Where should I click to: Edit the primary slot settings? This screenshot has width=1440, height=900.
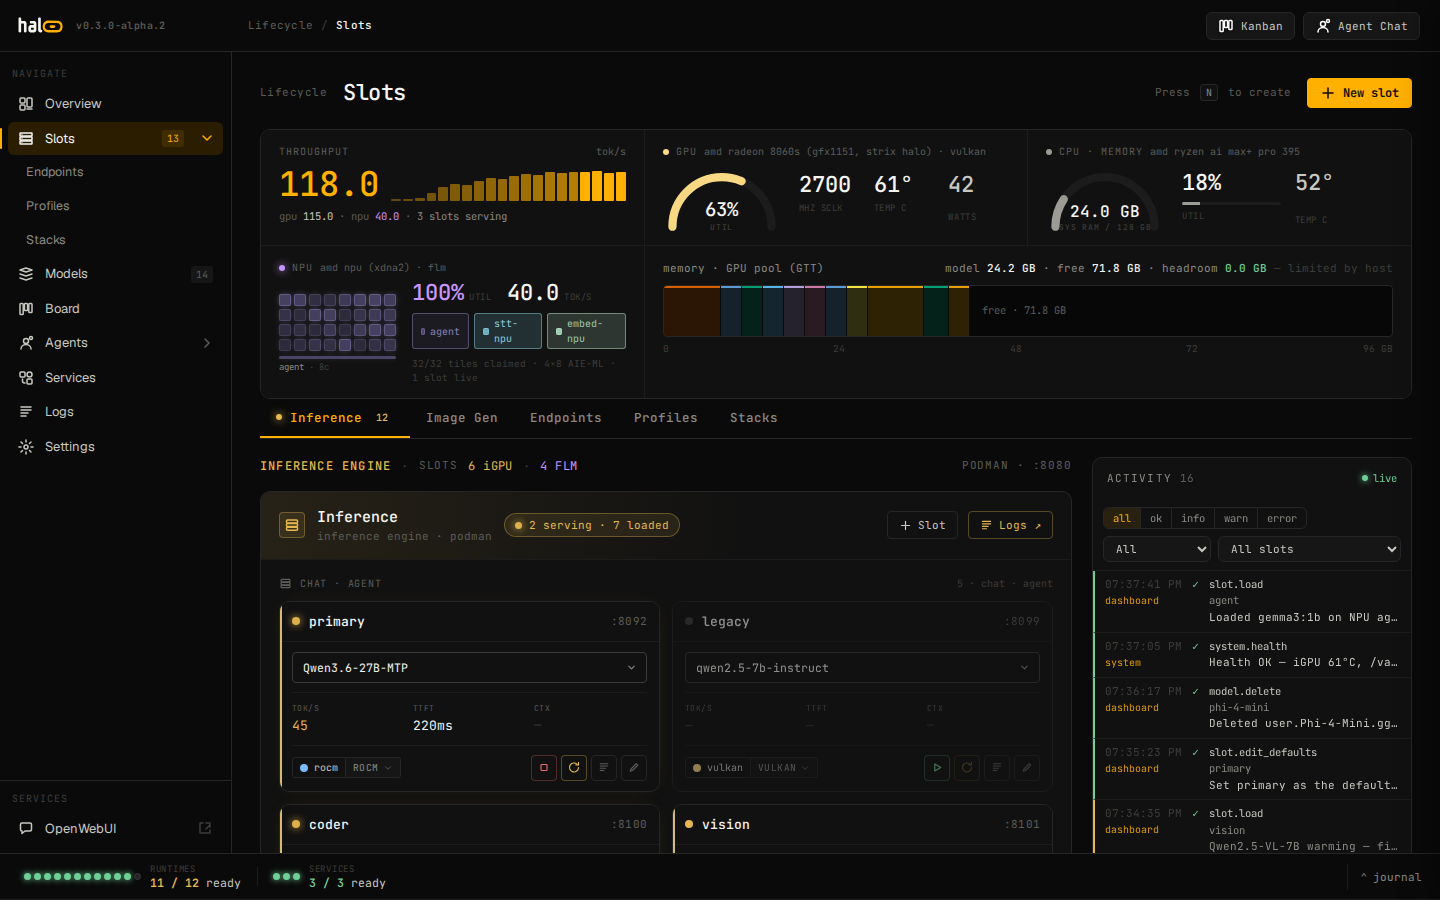[634, 768]
